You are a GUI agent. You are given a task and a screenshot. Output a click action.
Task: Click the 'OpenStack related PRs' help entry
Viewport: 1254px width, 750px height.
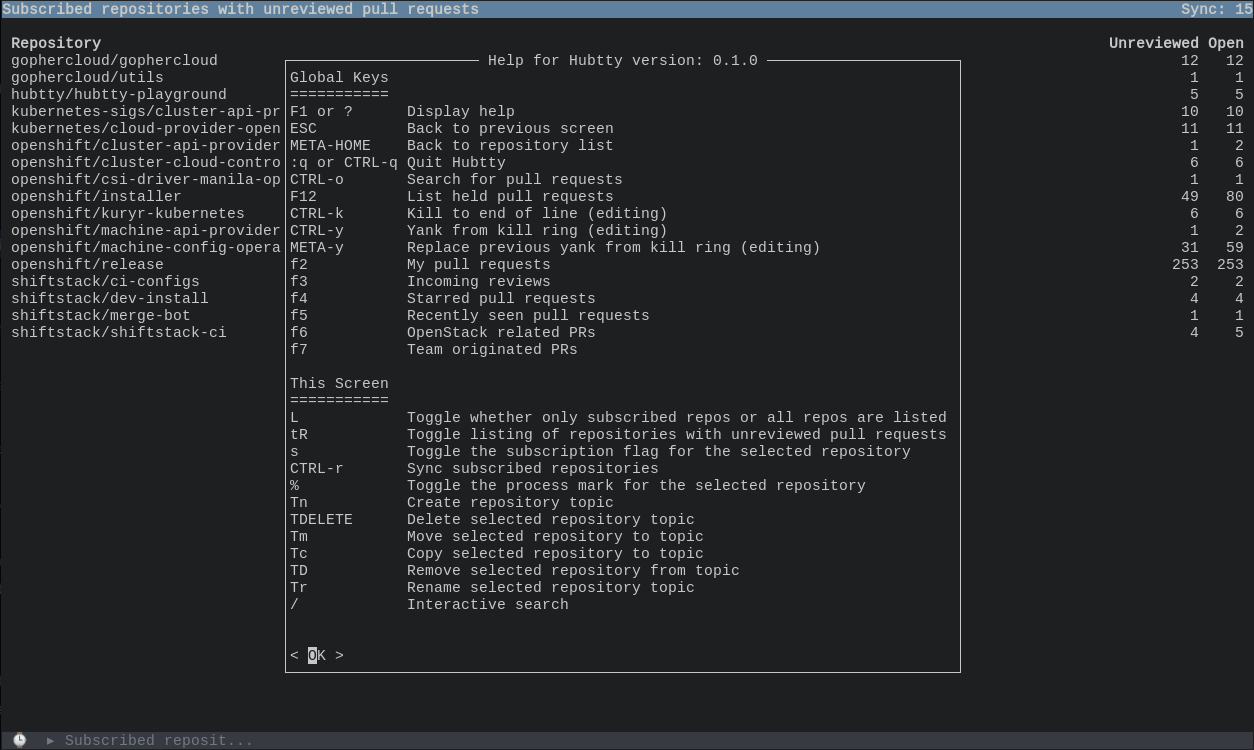501,332
